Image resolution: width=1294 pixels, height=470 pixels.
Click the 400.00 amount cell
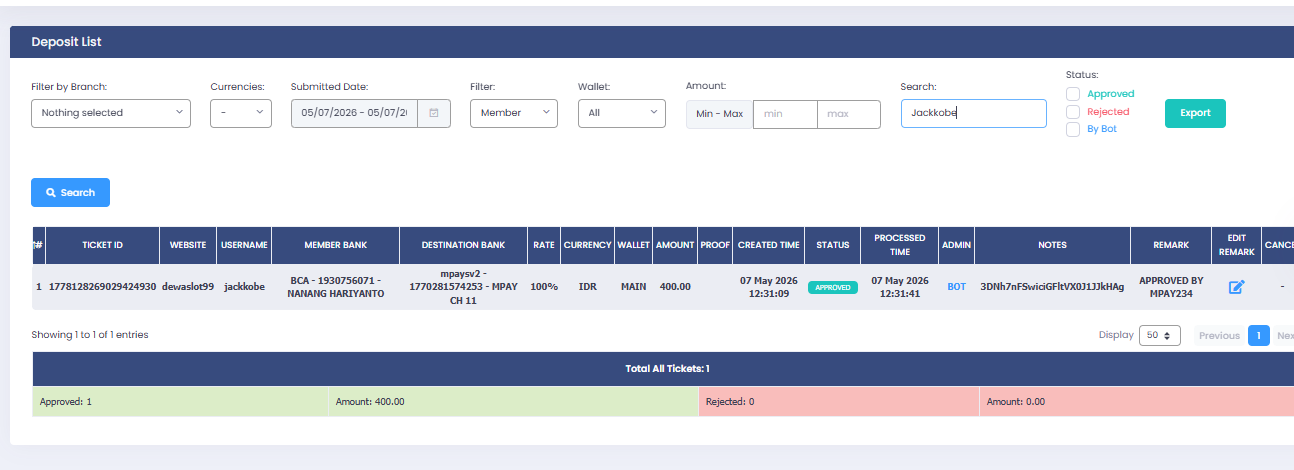pos(675,287)
